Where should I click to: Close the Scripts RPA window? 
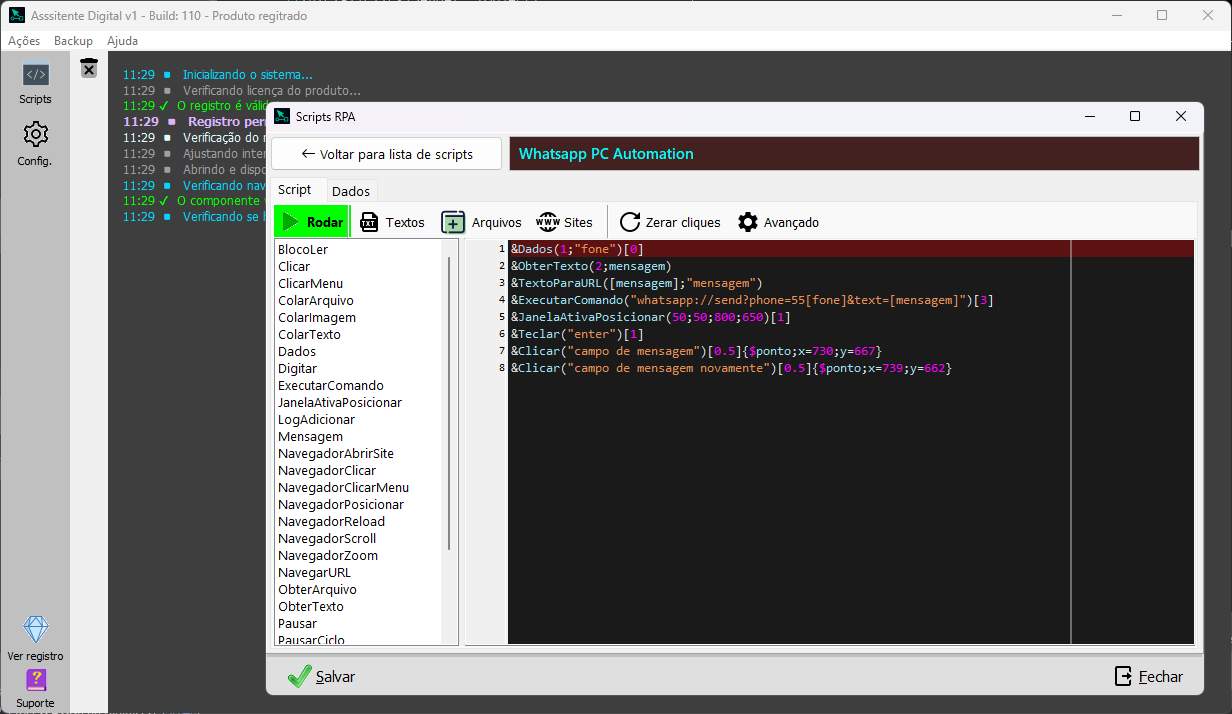tap(1181, 116)
